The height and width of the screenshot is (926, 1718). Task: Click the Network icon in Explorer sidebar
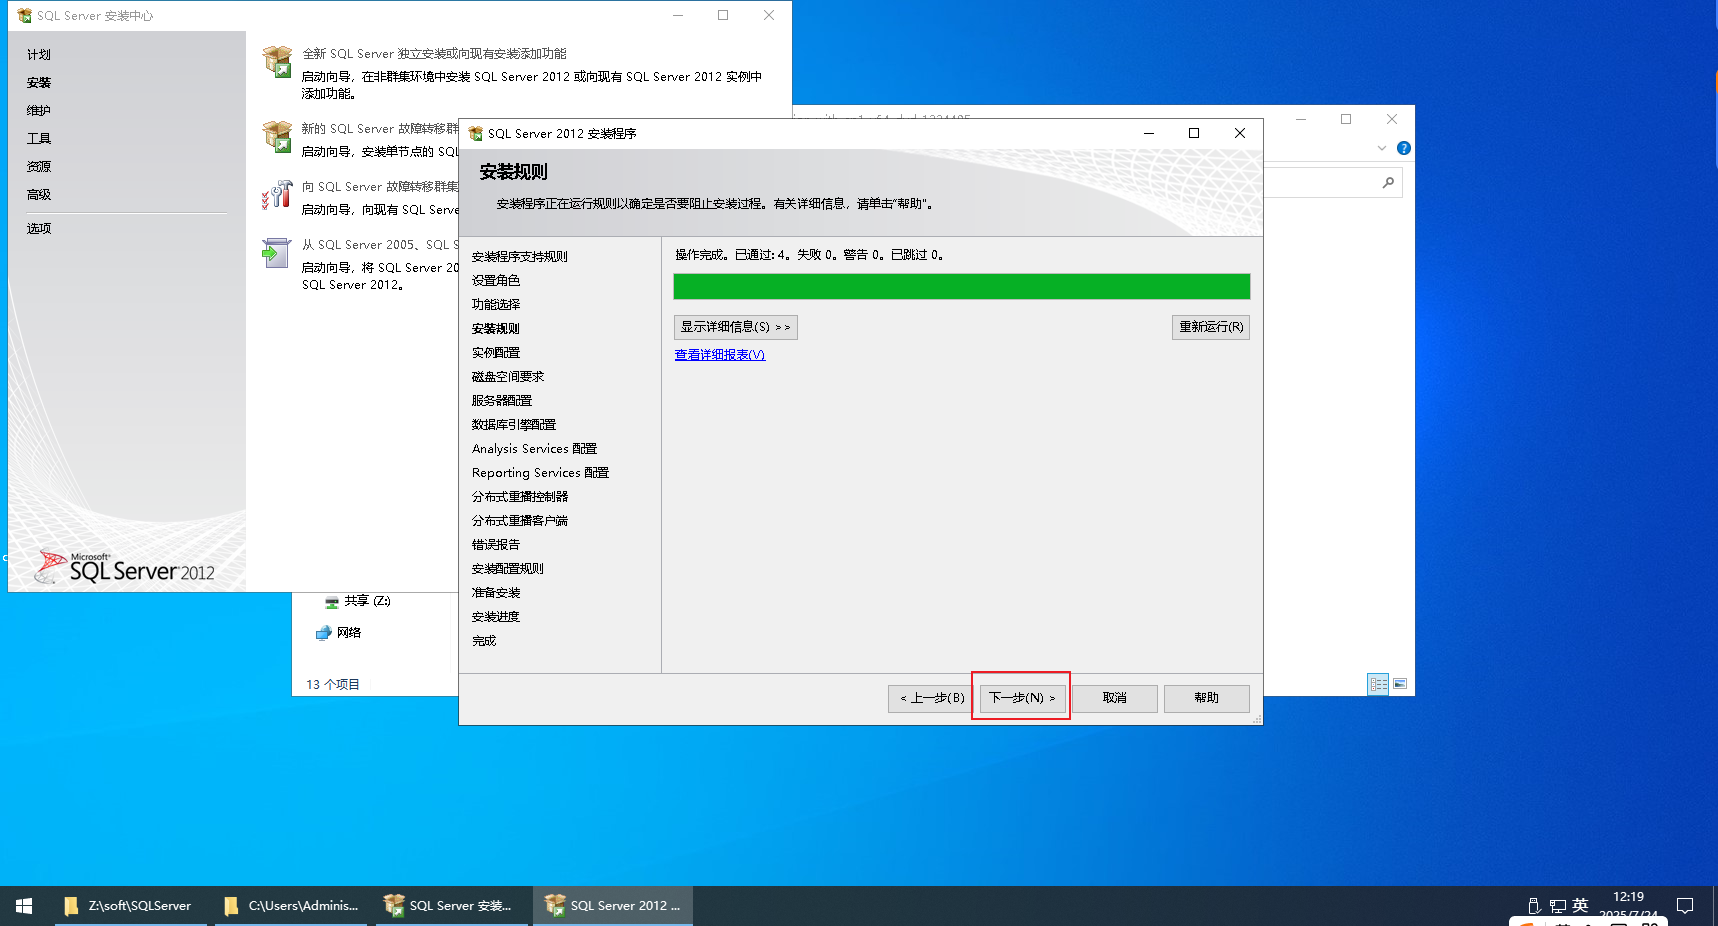point(323,633)
